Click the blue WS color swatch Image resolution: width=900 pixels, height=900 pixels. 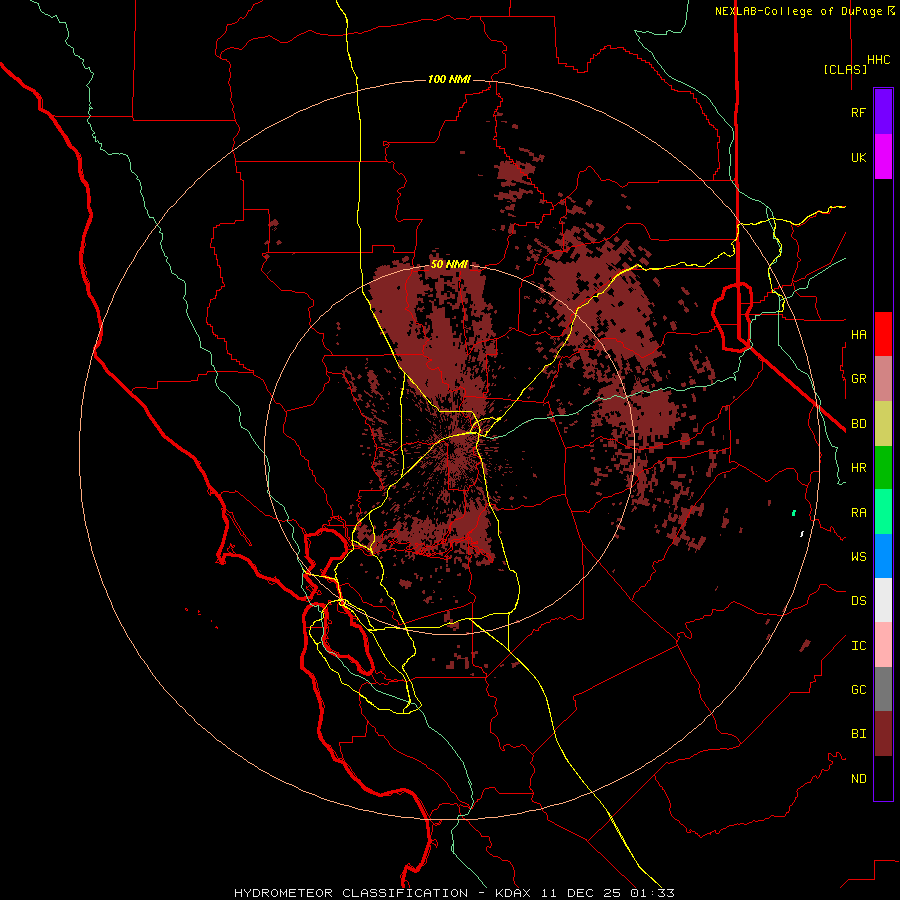point(883,556)
